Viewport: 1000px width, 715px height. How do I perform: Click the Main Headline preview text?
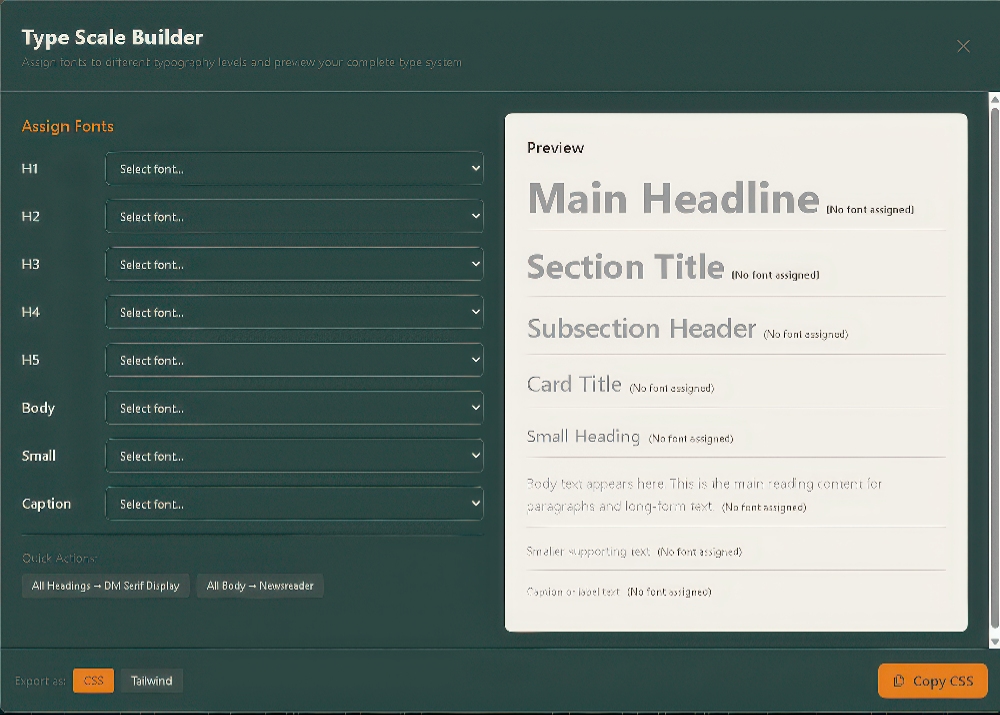coord(672,199)
